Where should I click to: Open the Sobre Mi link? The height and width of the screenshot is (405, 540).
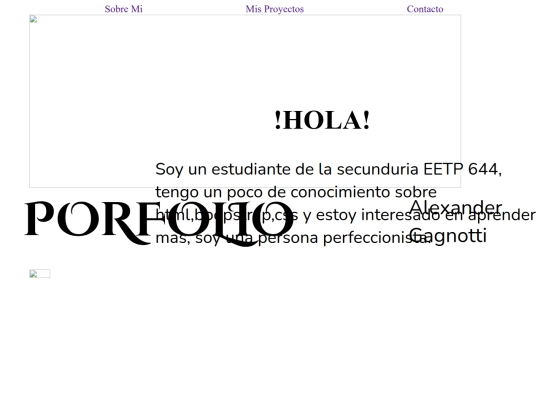coord(123,9)
